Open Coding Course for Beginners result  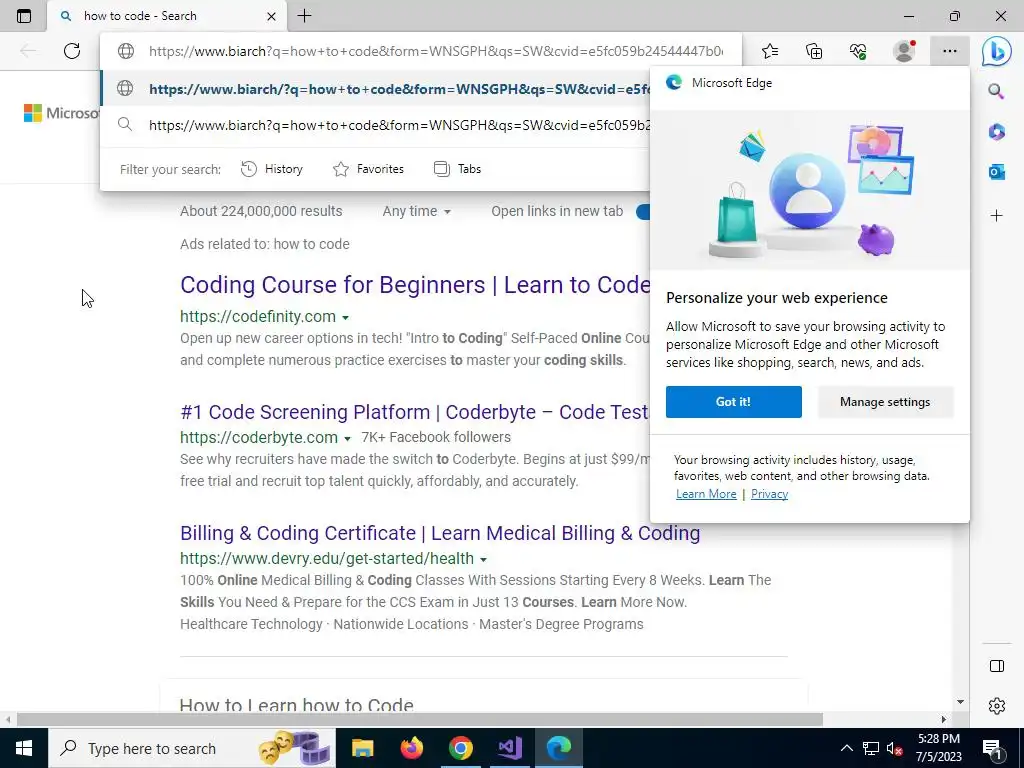coord(415,285)
